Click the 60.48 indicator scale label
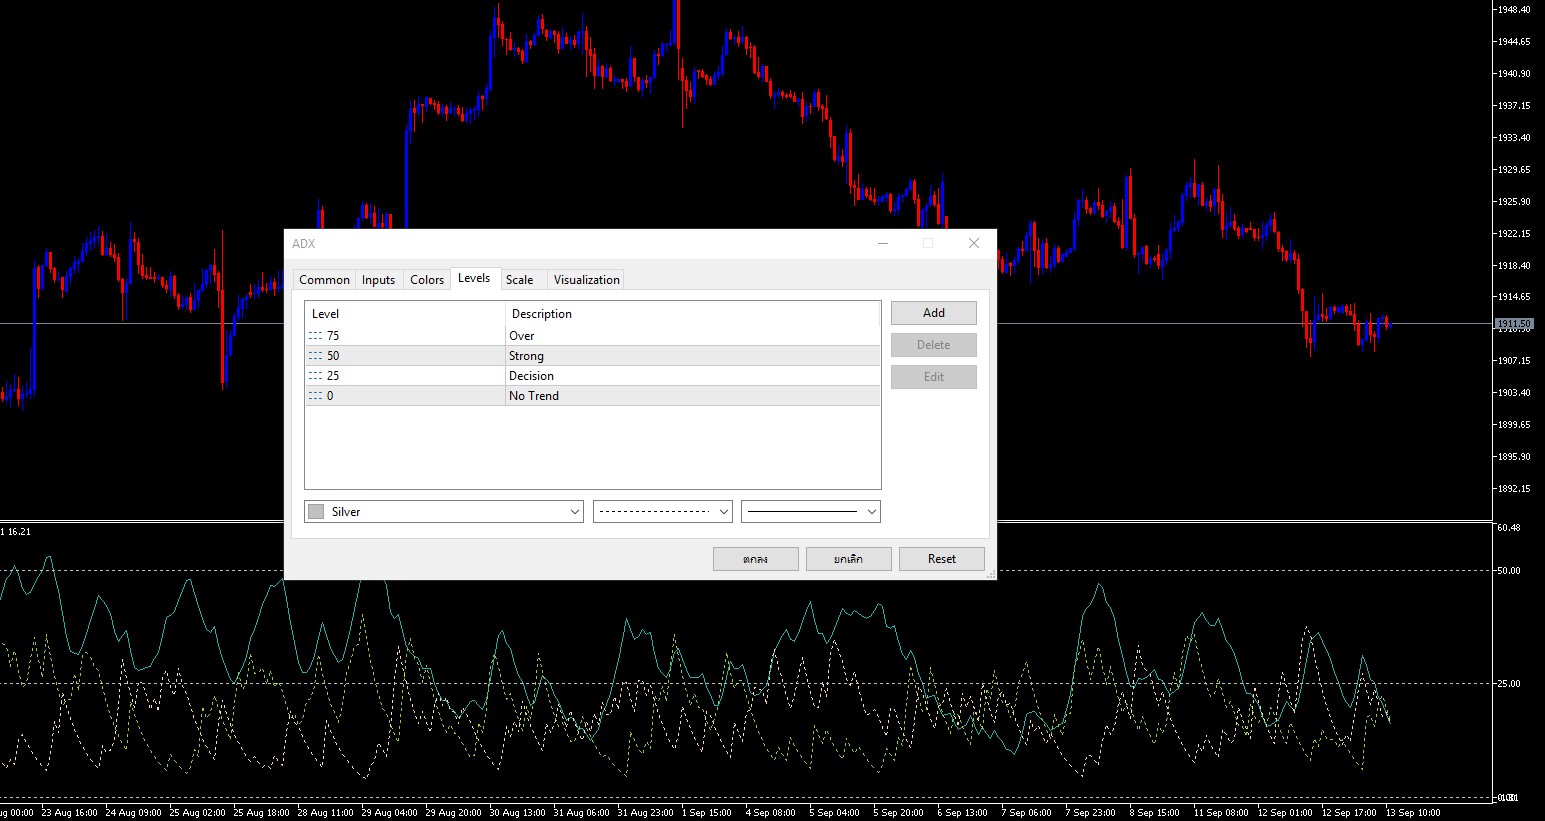The image size is (1545, 821). click(1508, 527)
